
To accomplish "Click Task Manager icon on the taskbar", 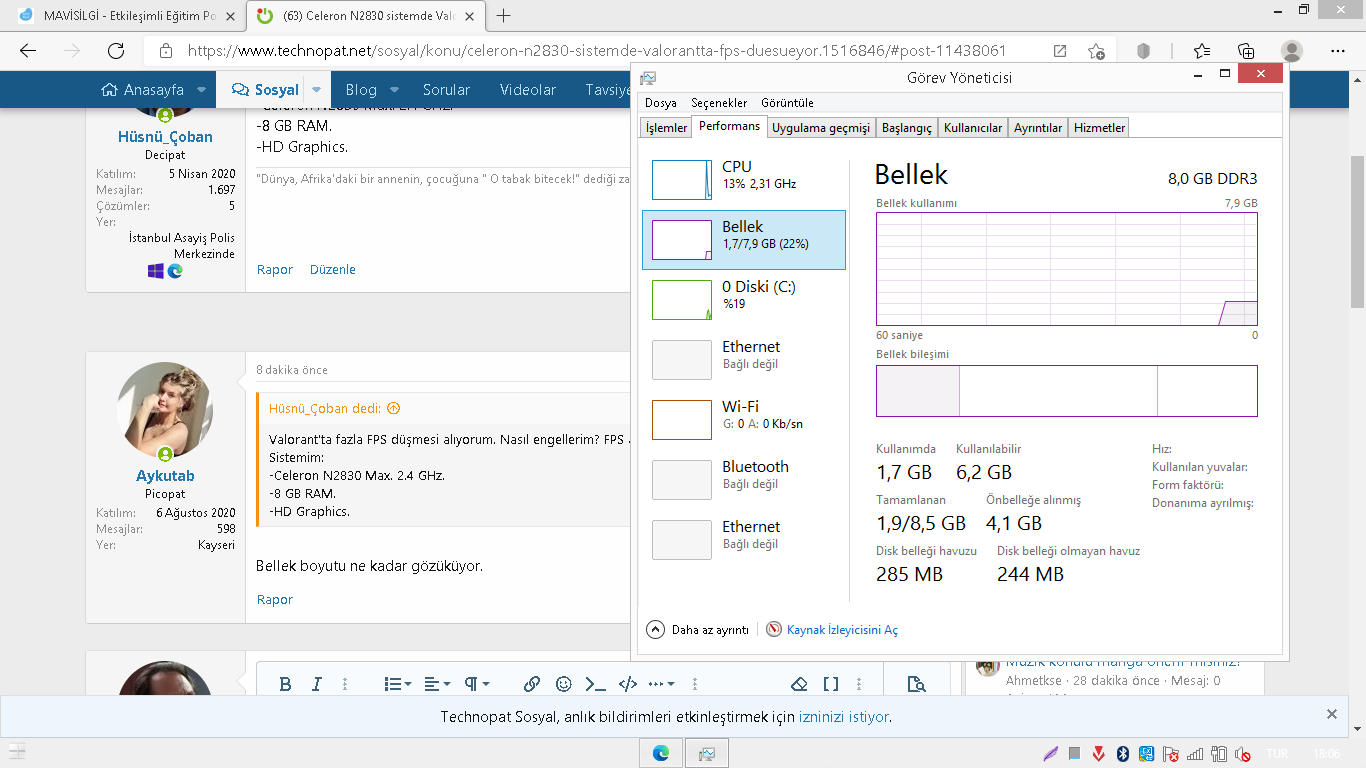I will point(707,753).
